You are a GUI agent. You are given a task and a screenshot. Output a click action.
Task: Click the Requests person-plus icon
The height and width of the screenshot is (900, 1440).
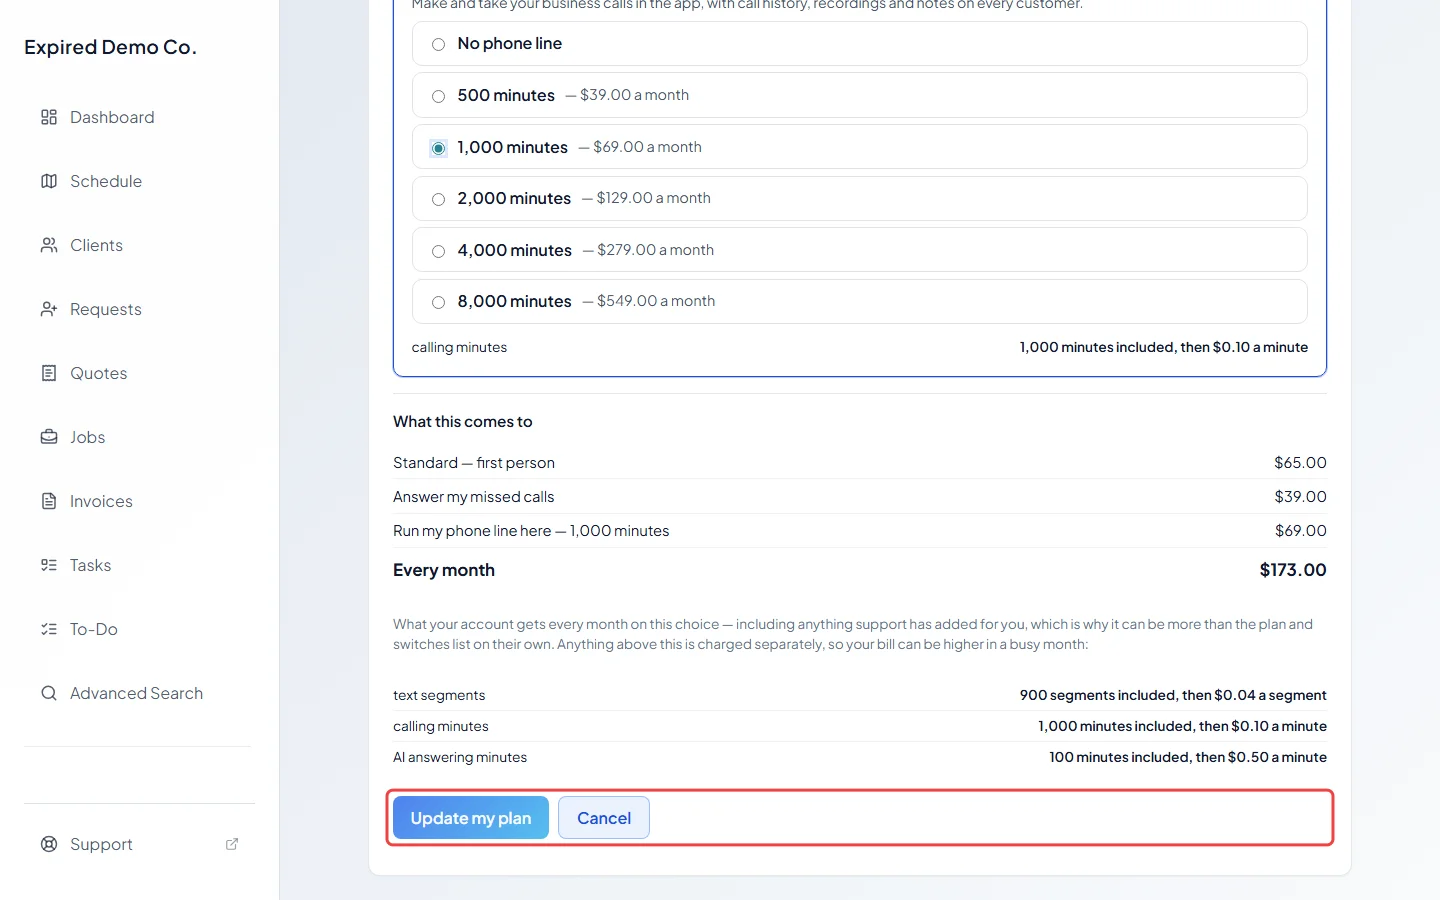[49, 309]
